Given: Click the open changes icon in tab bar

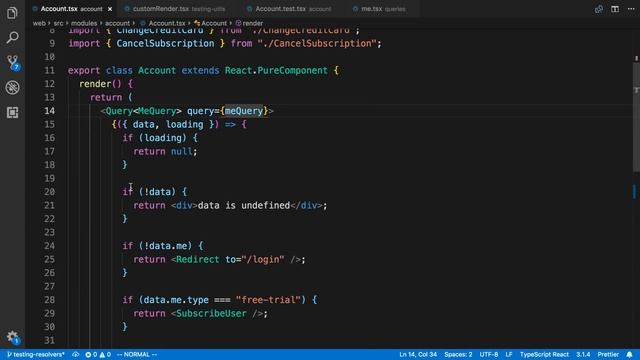Looking at the screenshot, I should (x=599, y=9).
